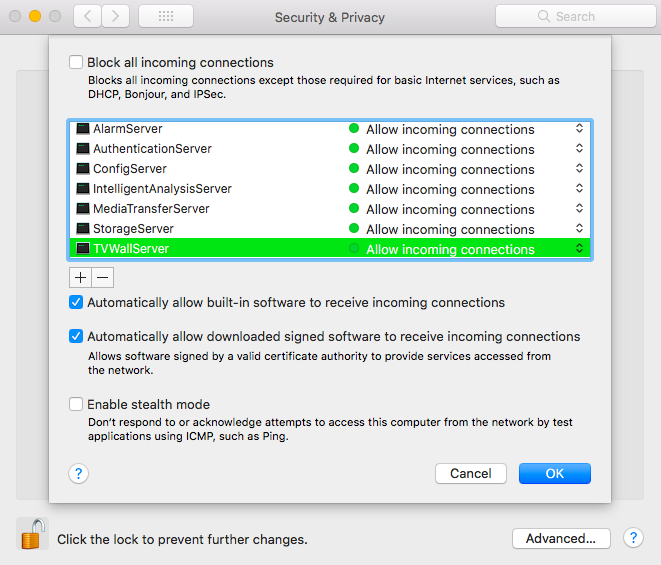Click the minus button to remove selected app

click(102, 277)
